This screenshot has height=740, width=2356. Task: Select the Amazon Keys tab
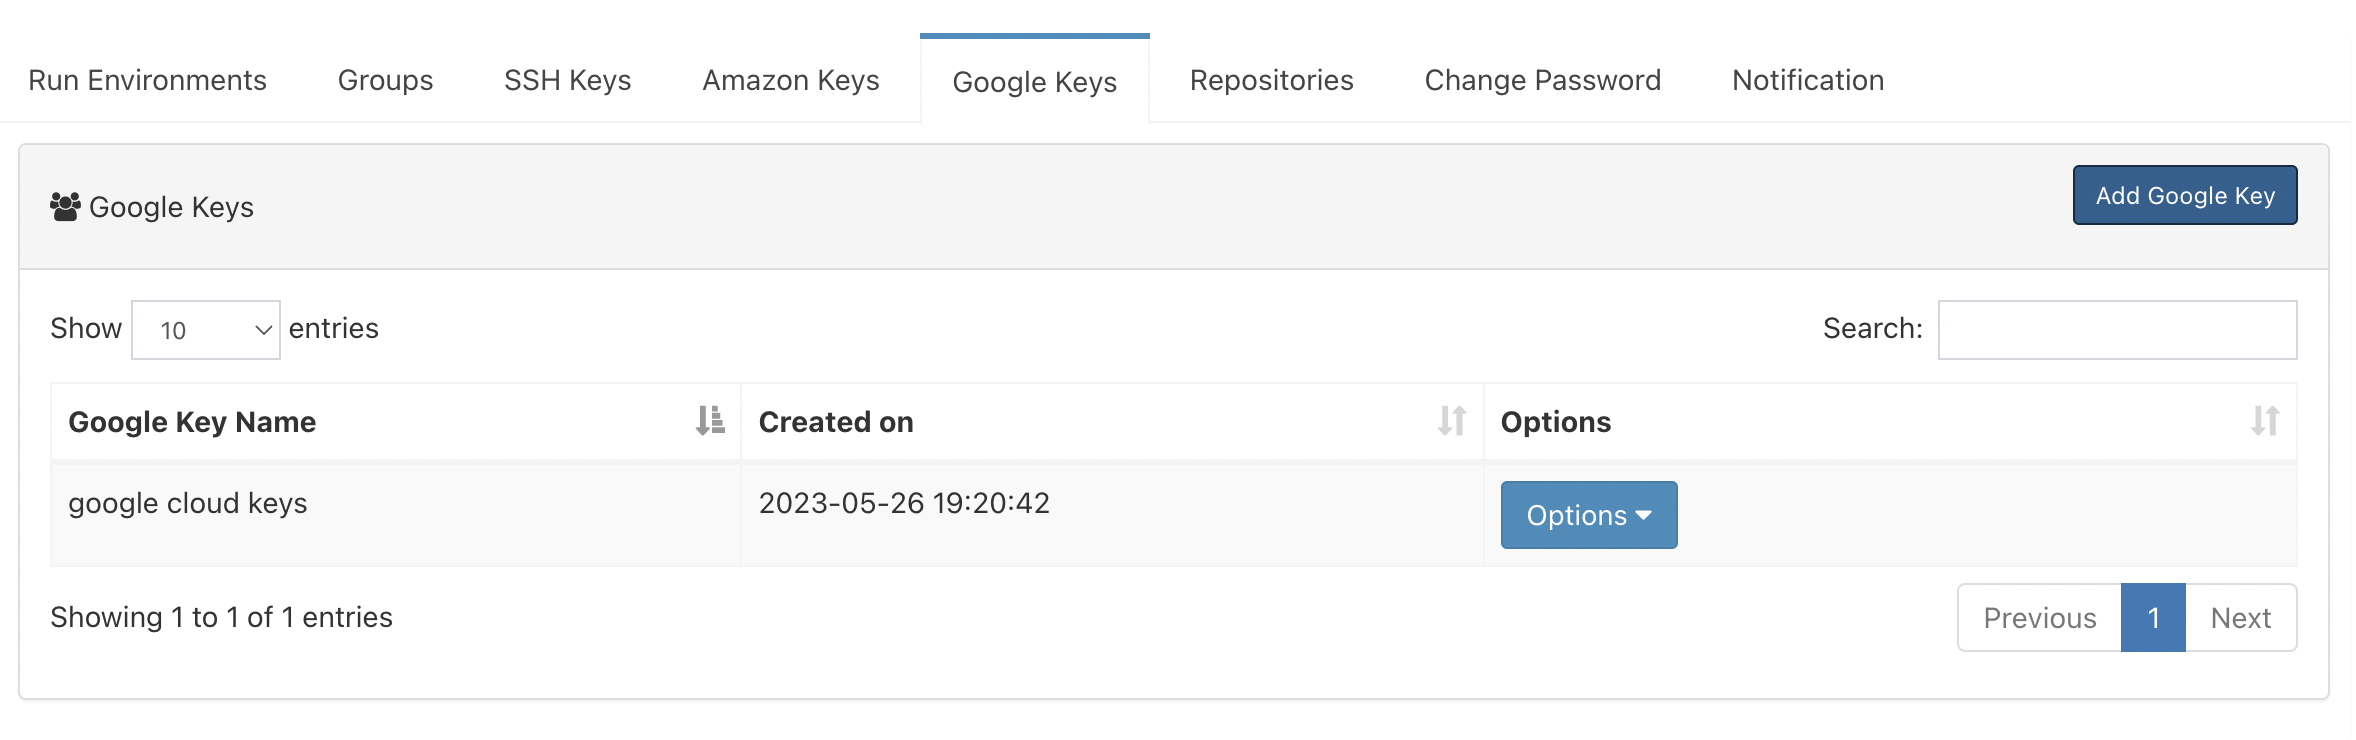point(791,80)
